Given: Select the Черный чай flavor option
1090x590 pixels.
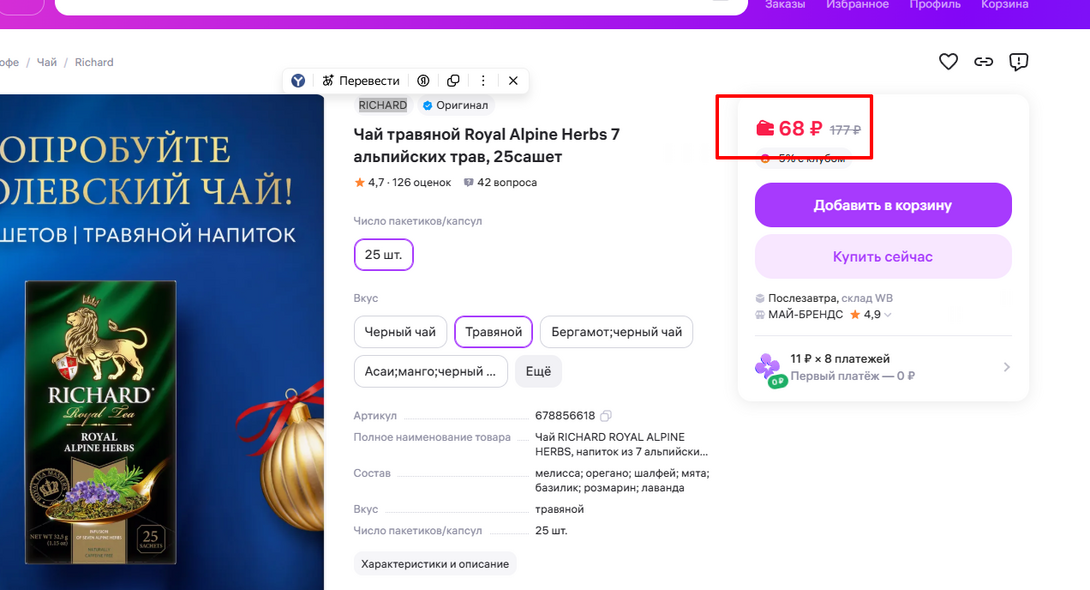Looking at the screenshot, I should (x=400, y=332).
